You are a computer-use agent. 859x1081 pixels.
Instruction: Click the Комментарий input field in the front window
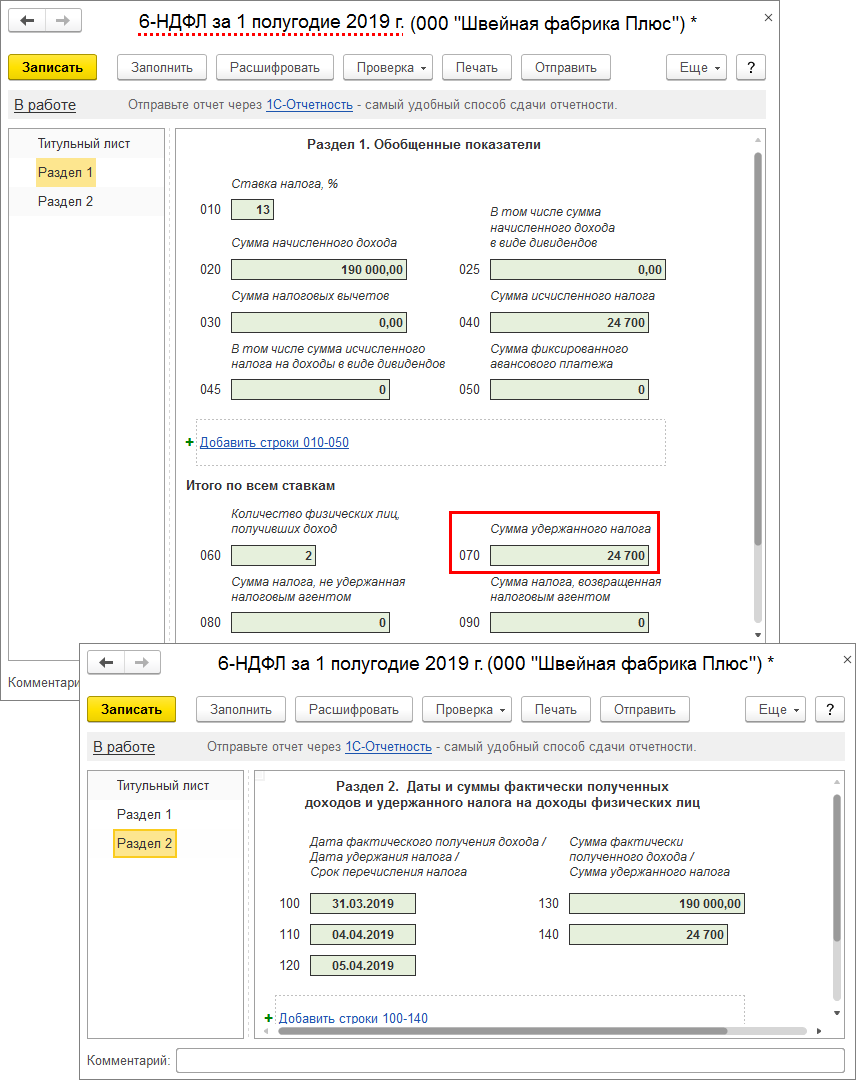510,1060
